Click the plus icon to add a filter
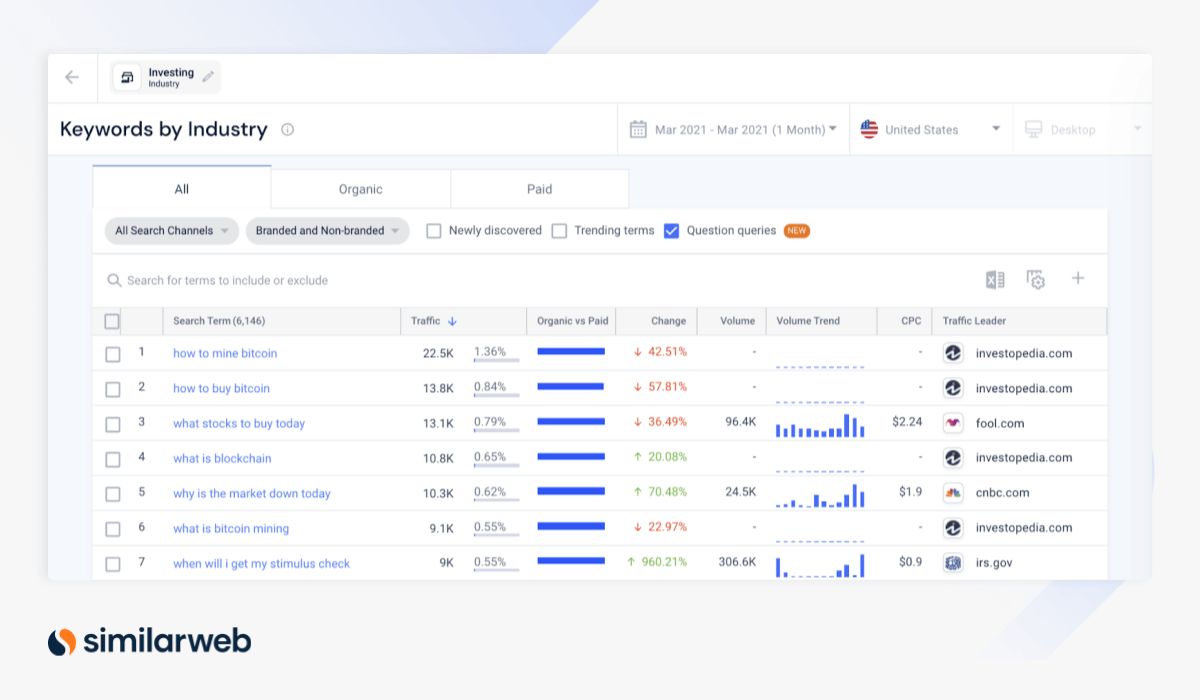This screenshot has width=1200, height=700. [1078, 279]
